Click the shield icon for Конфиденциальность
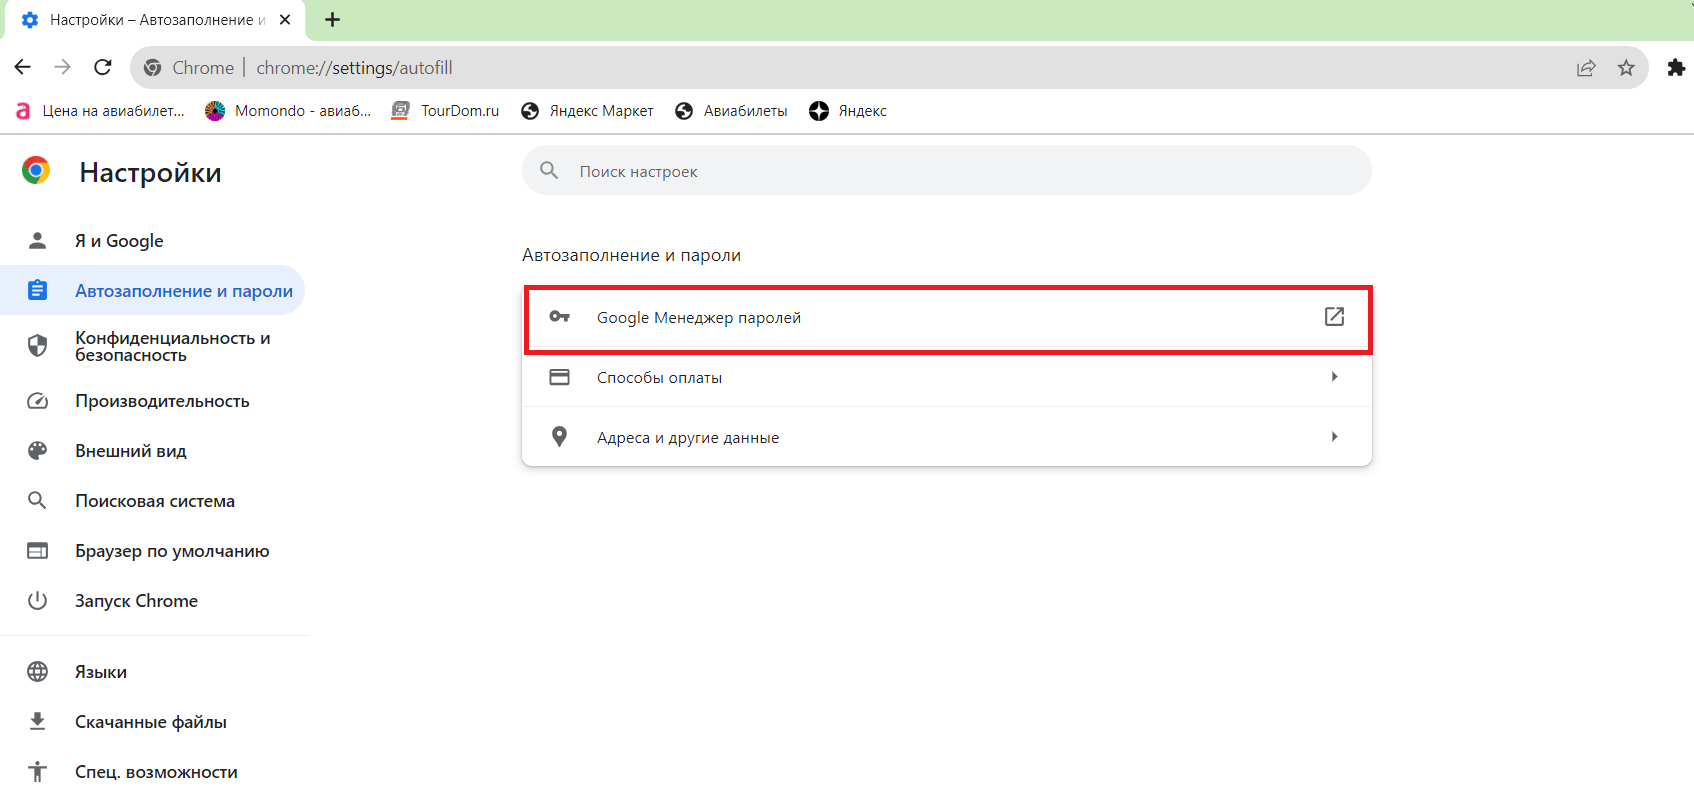This screenshot has width=1694, height=799. pyautogui.click(x=37, y=346)
